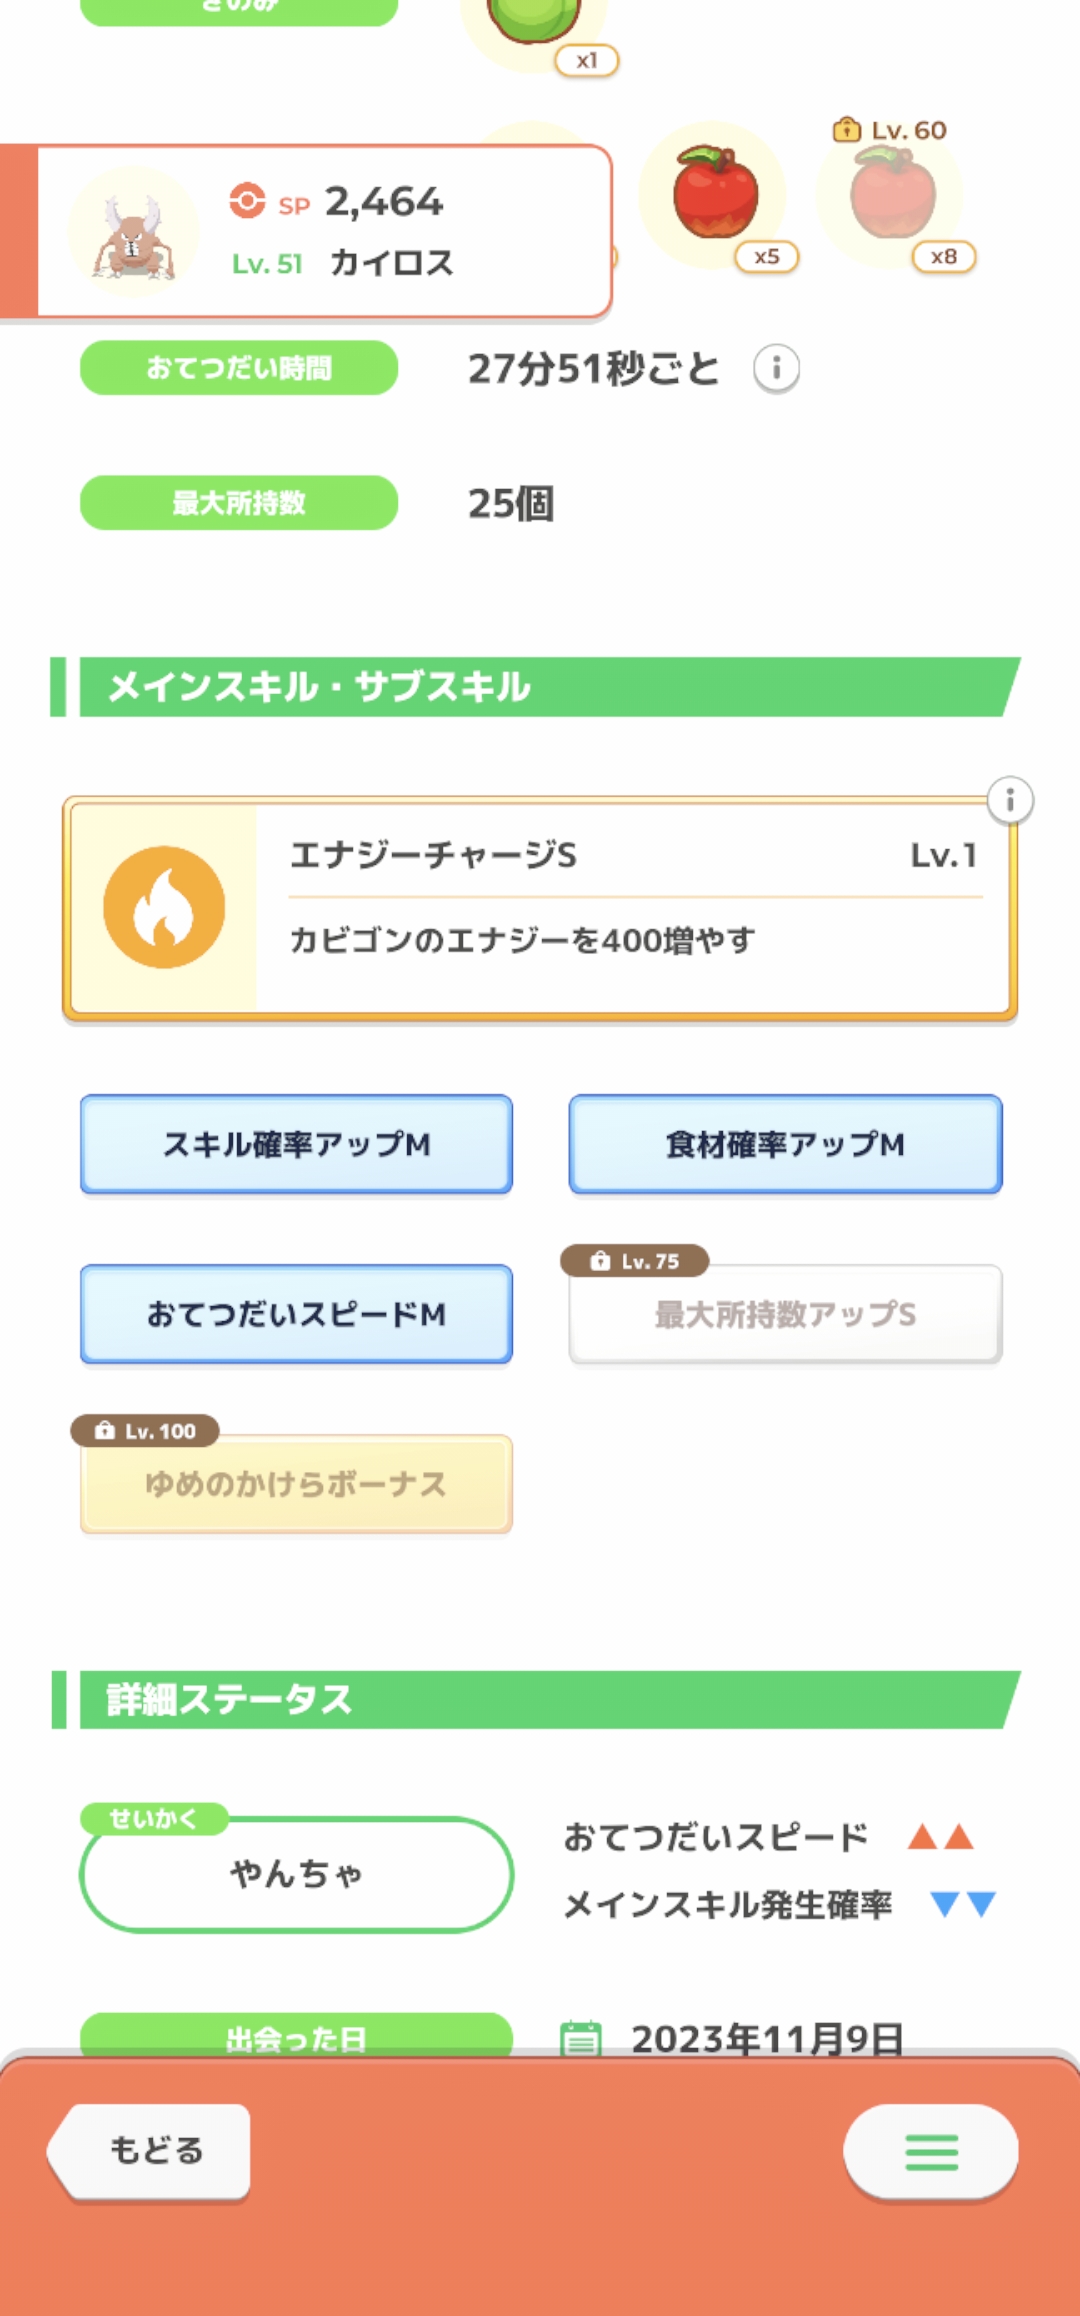
Task: Select the 食材確率アップM sub skill
Action: click(785, 1144)
